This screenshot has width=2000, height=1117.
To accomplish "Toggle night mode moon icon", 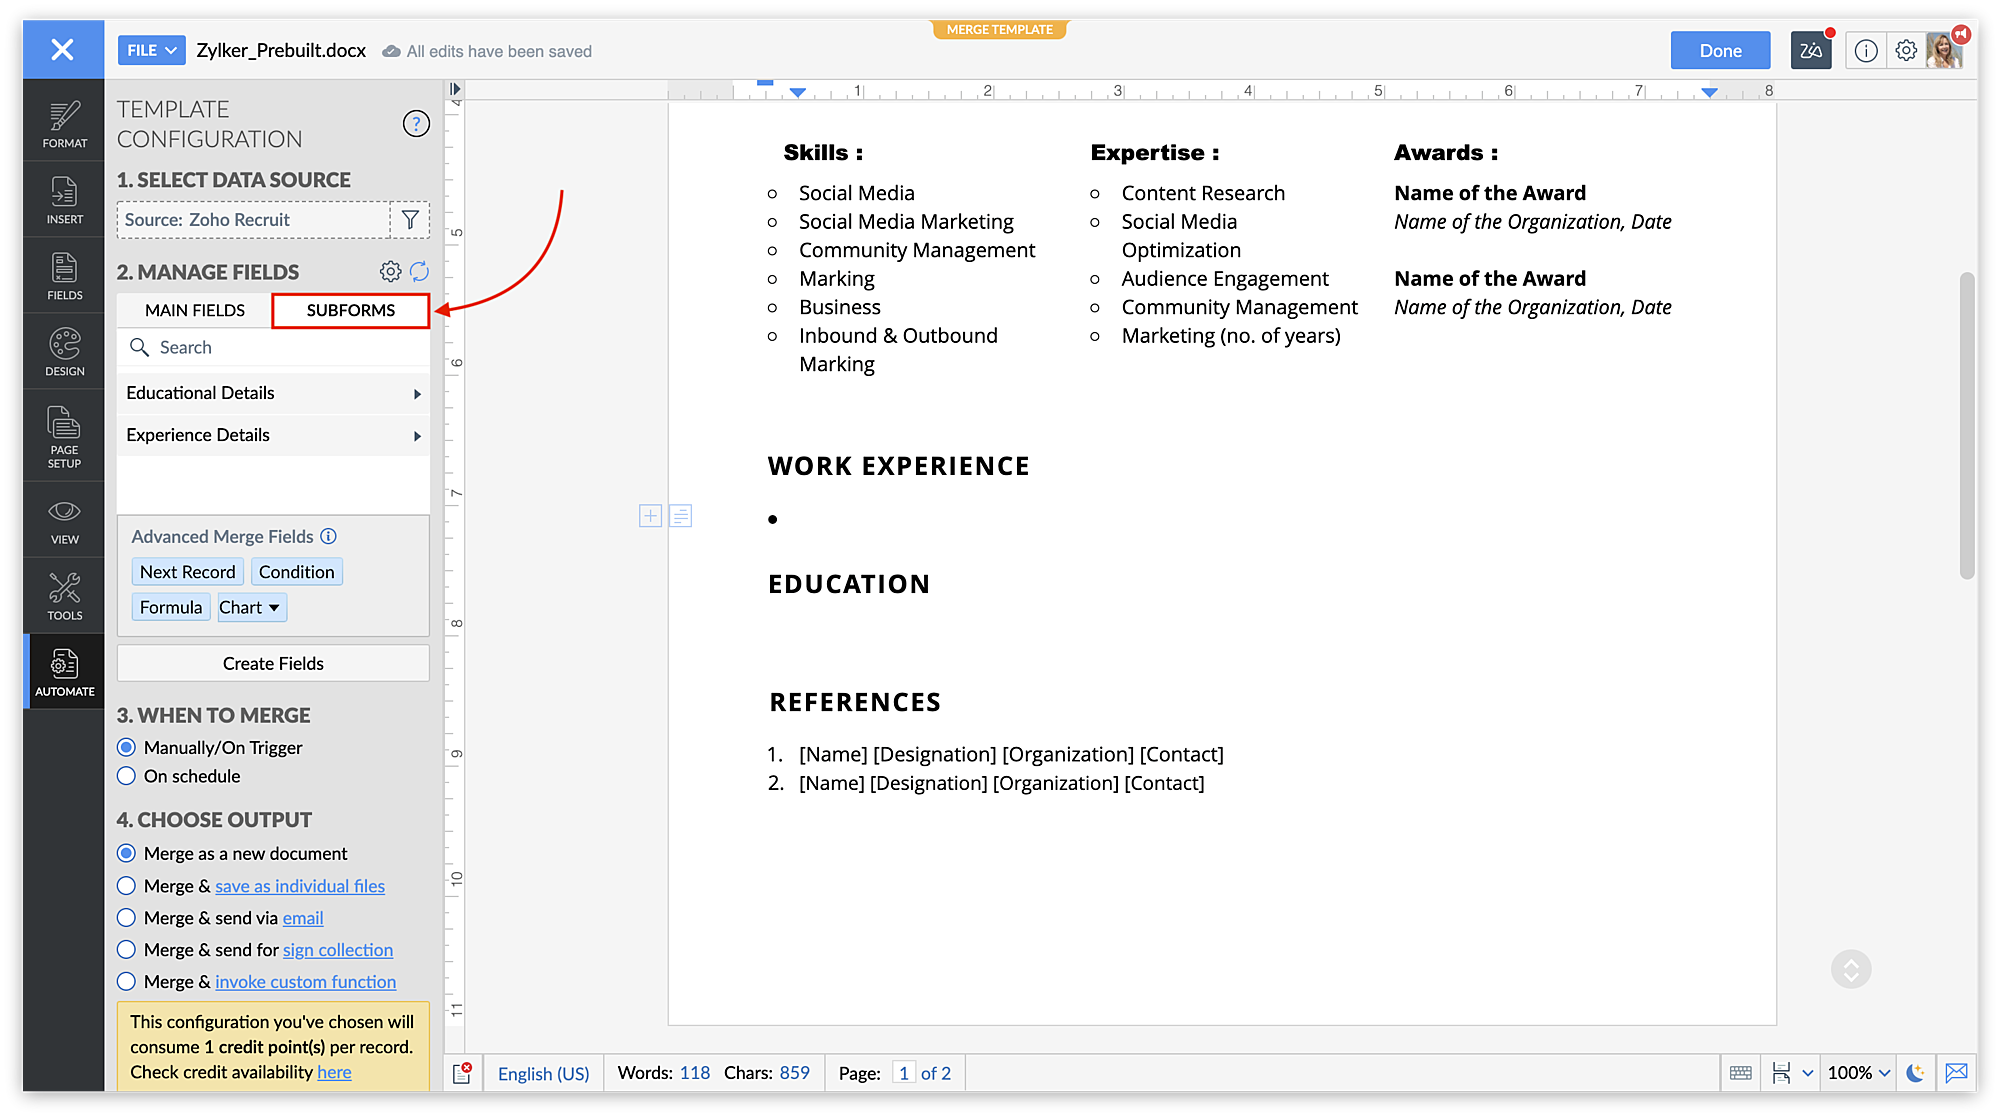I will (x=1915, y=1073).
